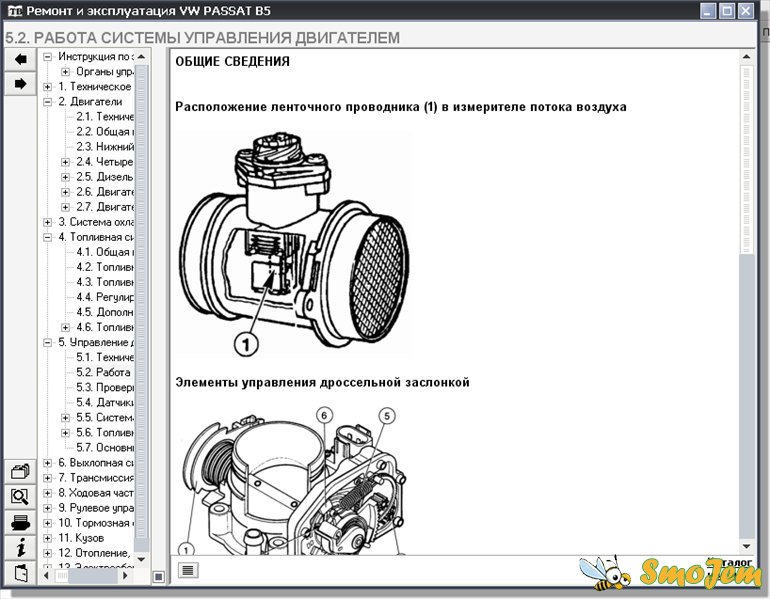Click the tree panel scroll-right arrow

(125, 575)
